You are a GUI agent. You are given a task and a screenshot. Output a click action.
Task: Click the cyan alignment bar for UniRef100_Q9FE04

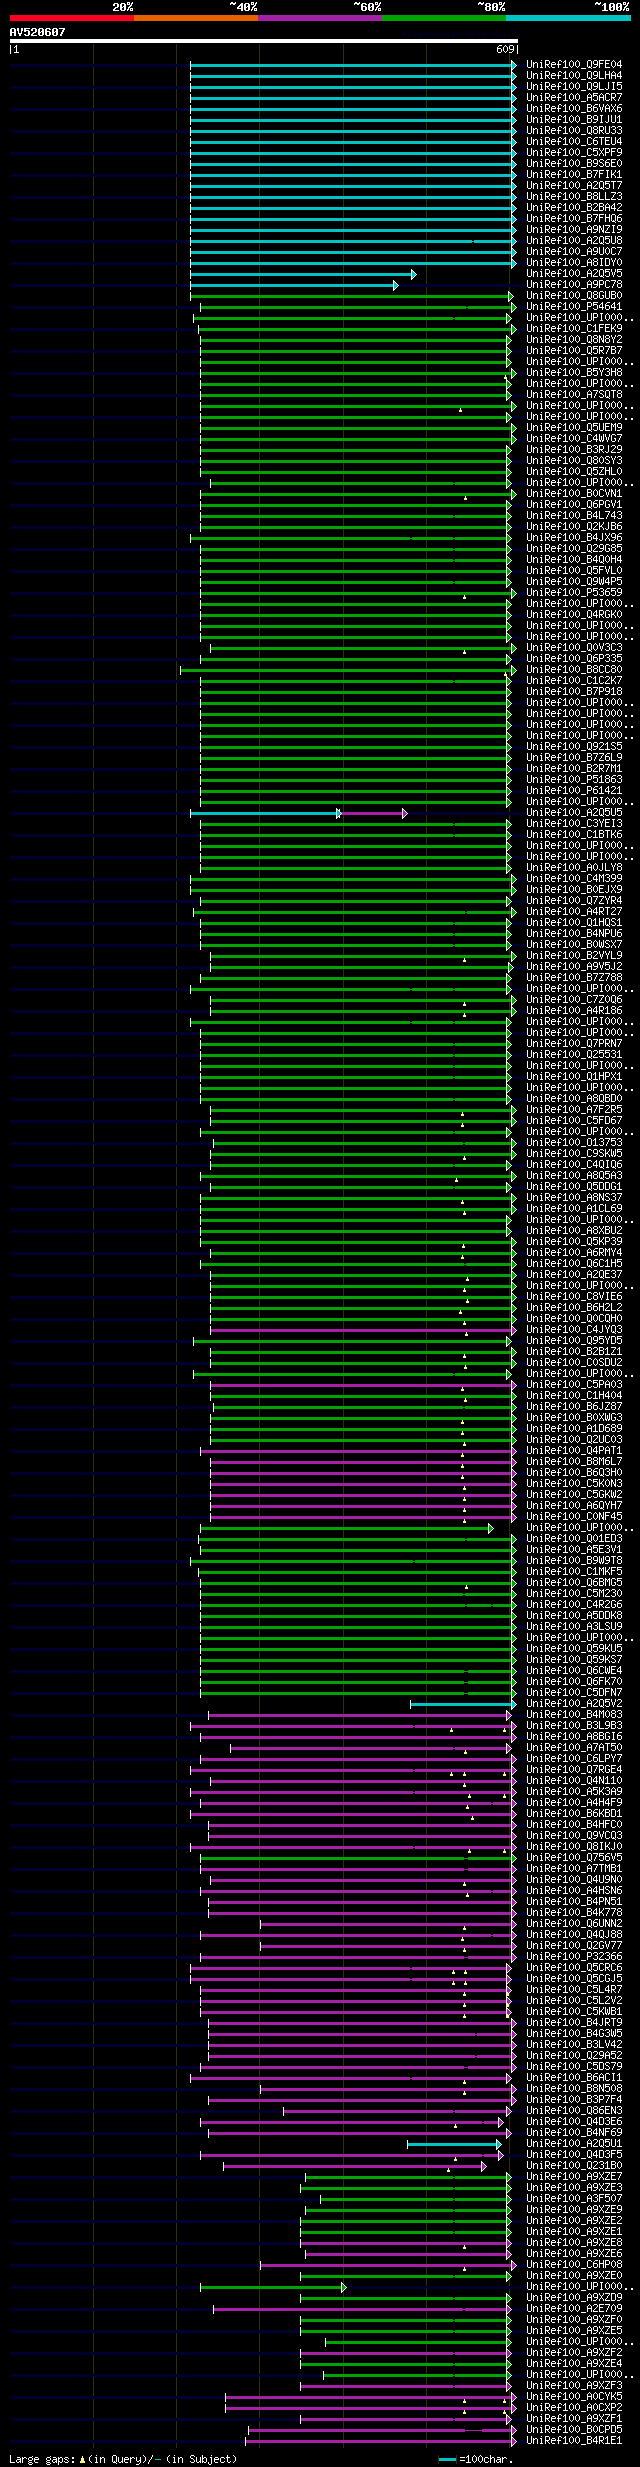[x=353, y=65]
